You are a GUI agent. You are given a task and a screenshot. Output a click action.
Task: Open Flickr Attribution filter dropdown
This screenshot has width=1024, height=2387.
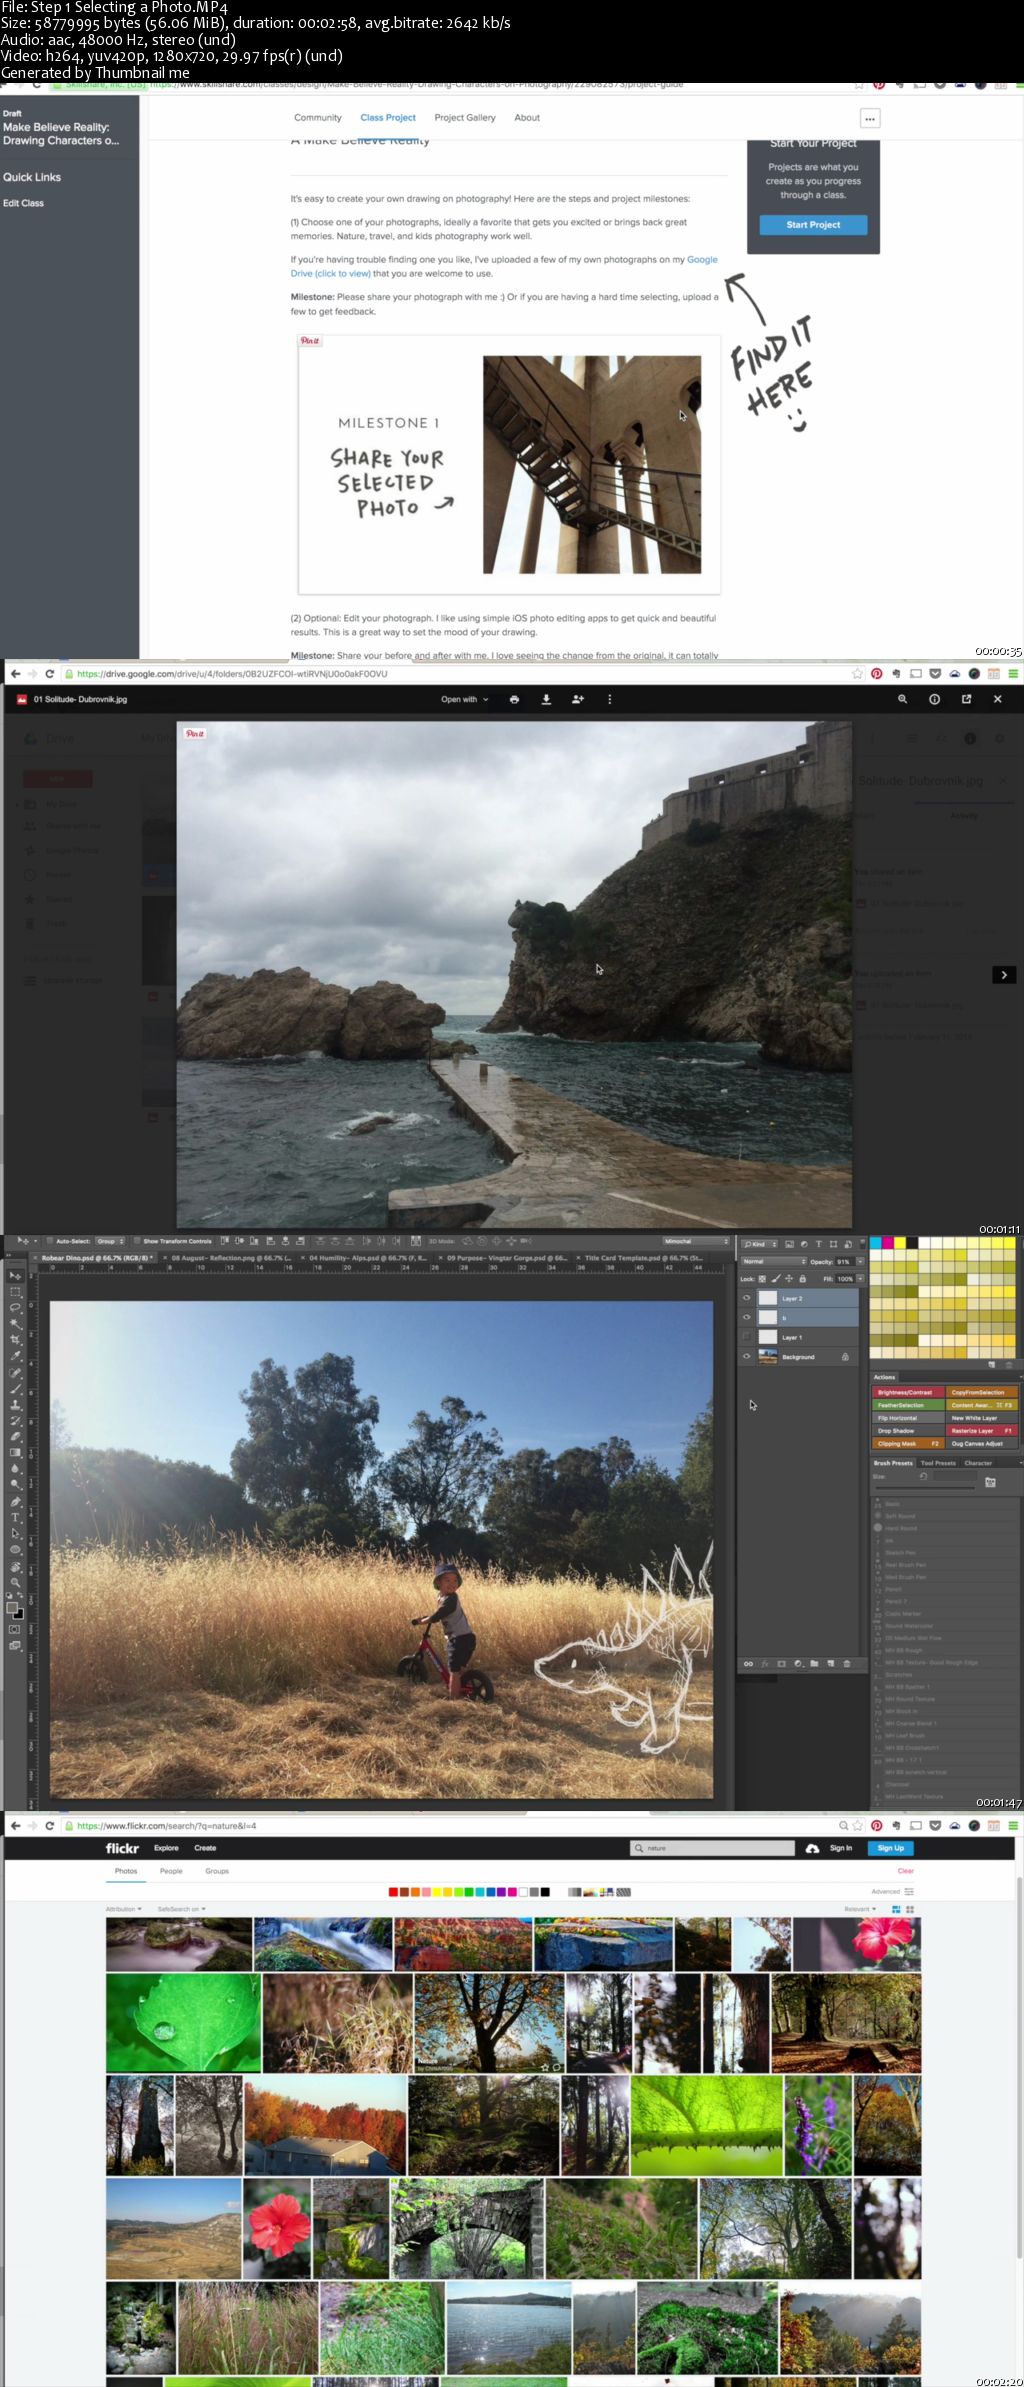[x=124, y=1909]
